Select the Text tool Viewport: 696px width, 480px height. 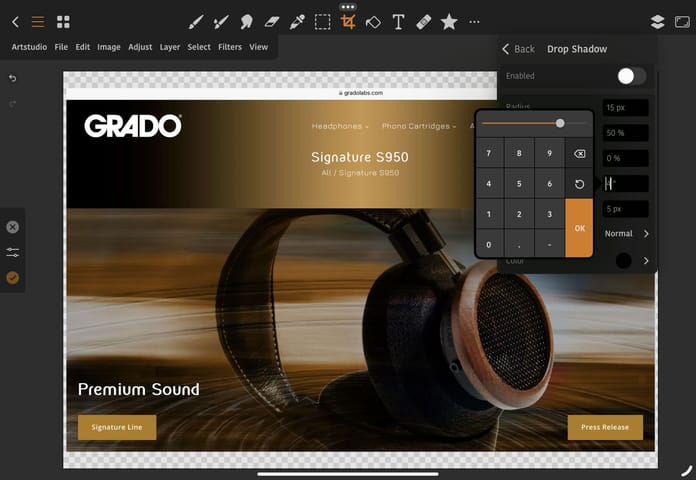pyautogui.click(x=398, y=22)
